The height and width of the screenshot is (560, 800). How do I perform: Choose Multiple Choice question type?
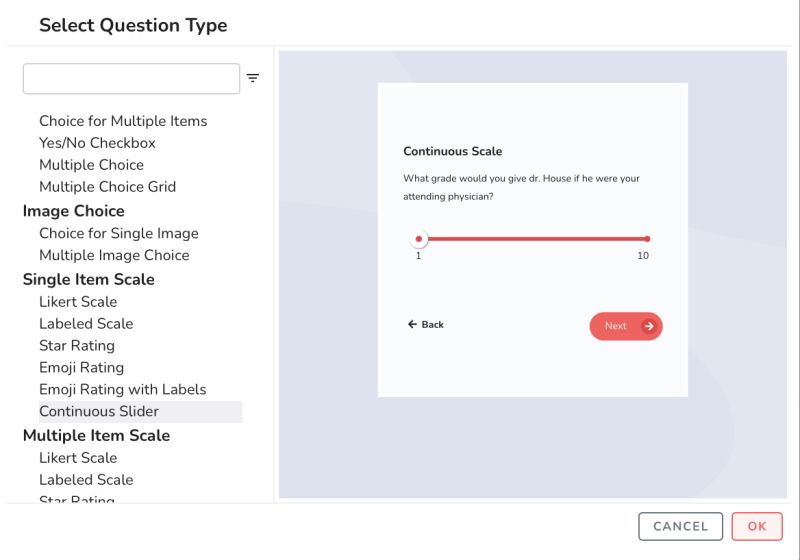pos(91,165)
